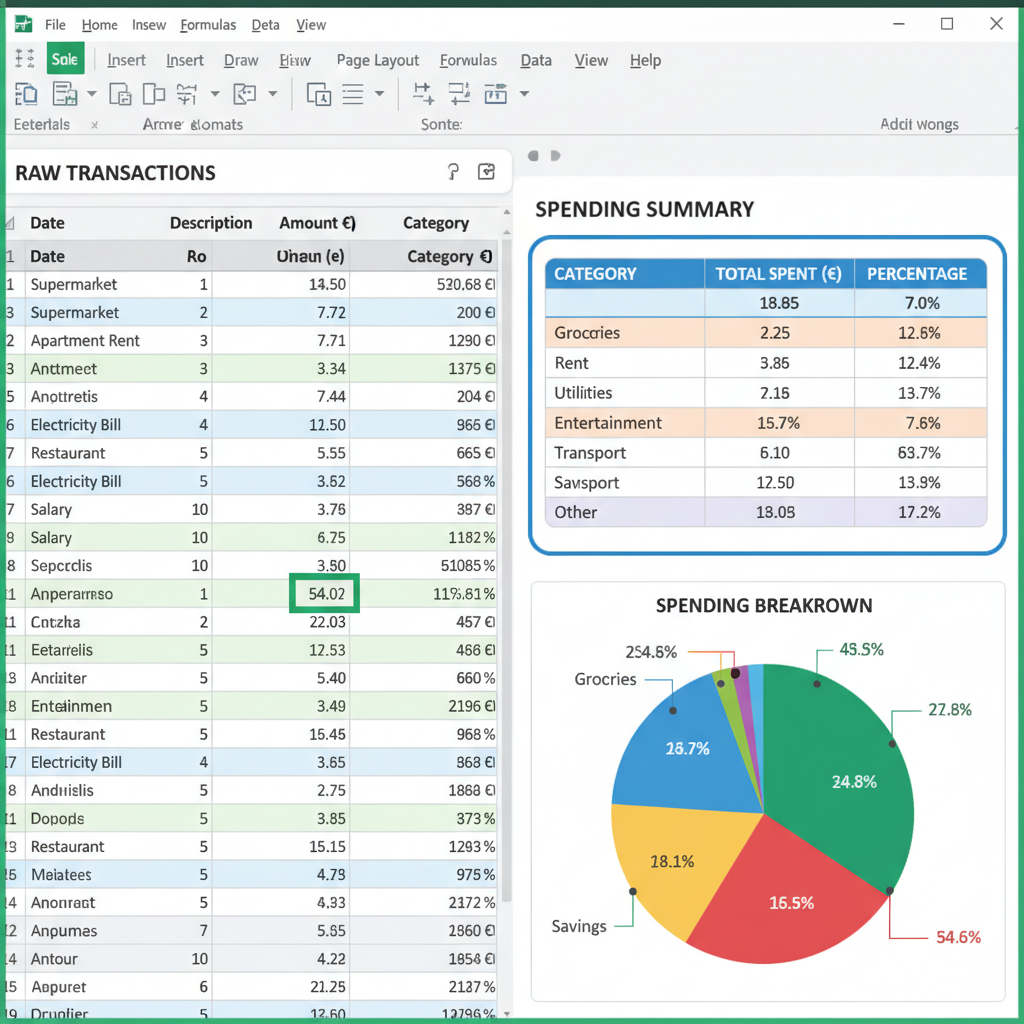Click the edit icon beside the question mark
Image resolution: width=1024 pixels, height=1024 pixels.
(x=487, y=172)
